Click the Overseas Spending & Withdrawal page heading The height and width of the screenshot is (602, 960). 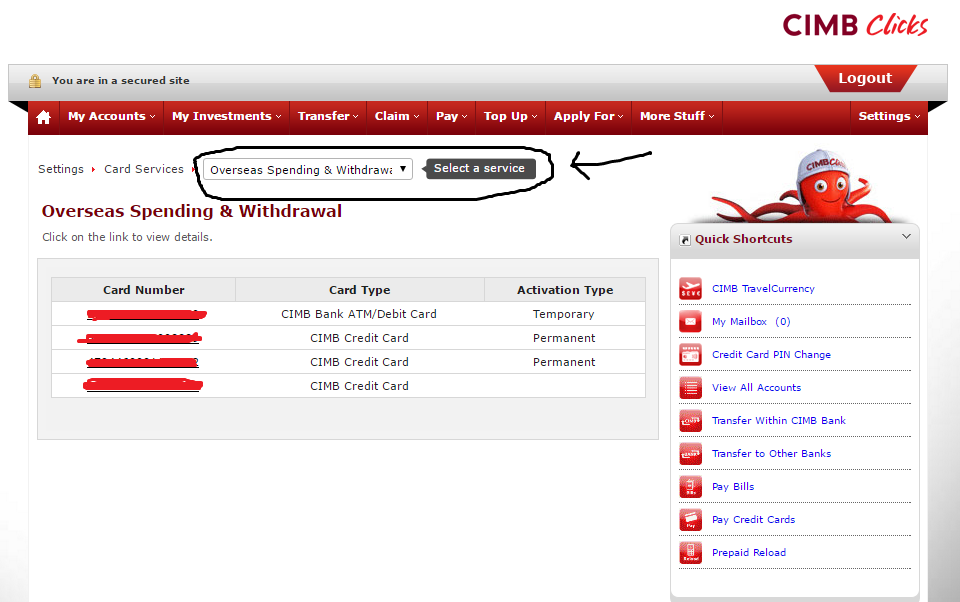(x=192, y=211)
